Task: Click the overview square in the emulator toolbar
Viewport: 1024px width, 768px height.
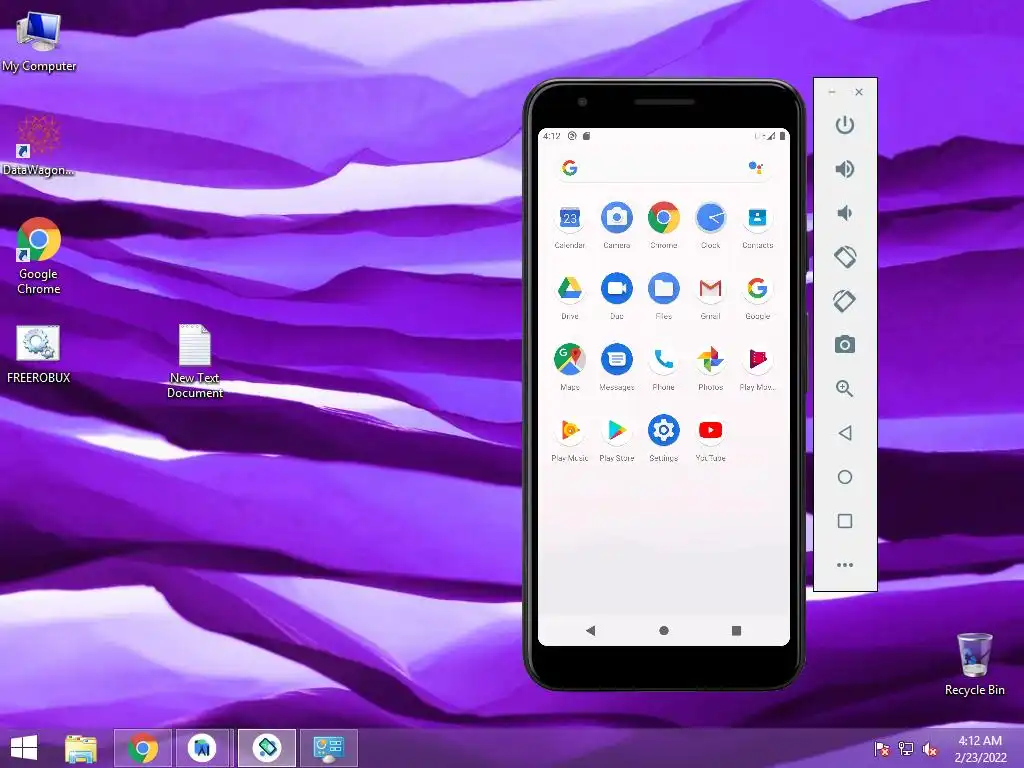Action: click(845, 520)
